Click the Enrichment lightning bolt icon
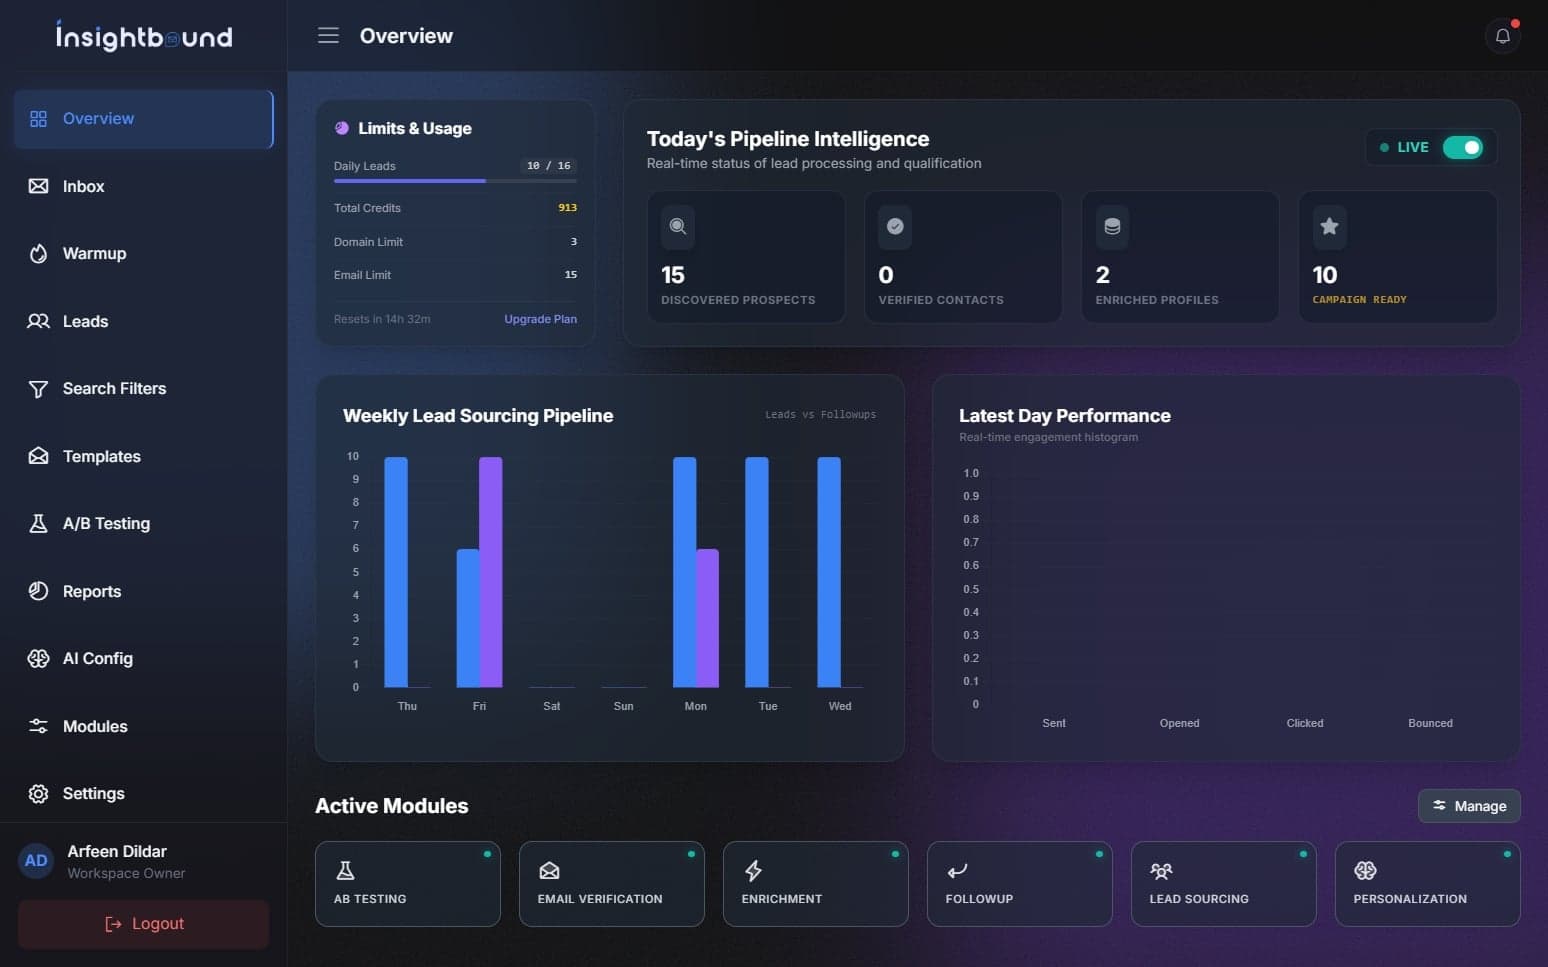The height and width of the screenshot is (967, 1548). point(753,870)
